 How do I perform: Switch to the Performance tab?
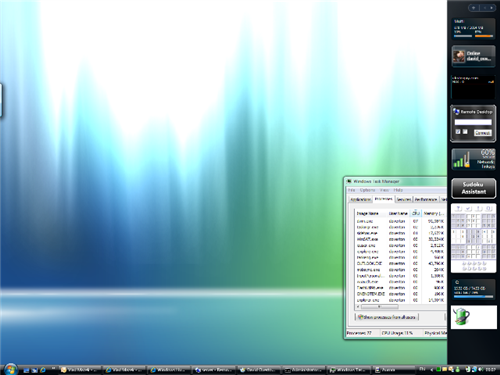click(426, 199)
